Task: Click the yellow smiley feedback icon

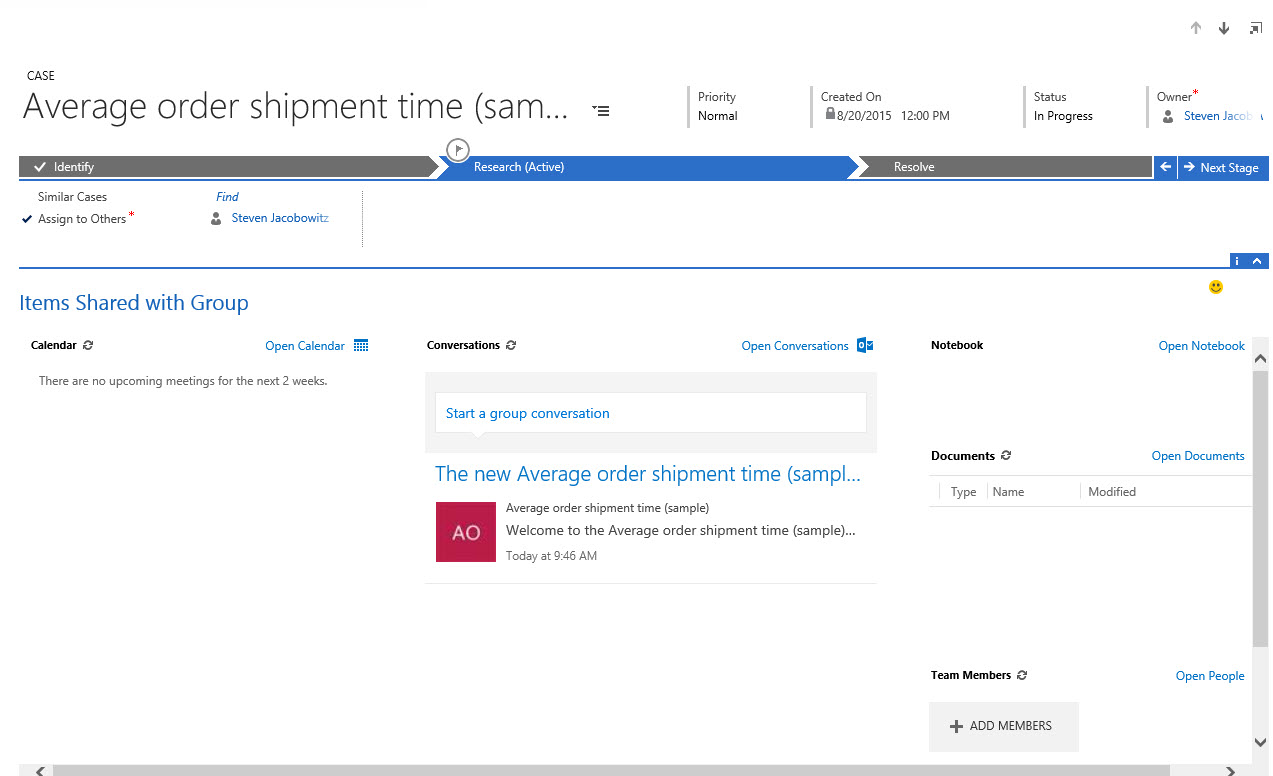Action: click(x=1216, y=287)
